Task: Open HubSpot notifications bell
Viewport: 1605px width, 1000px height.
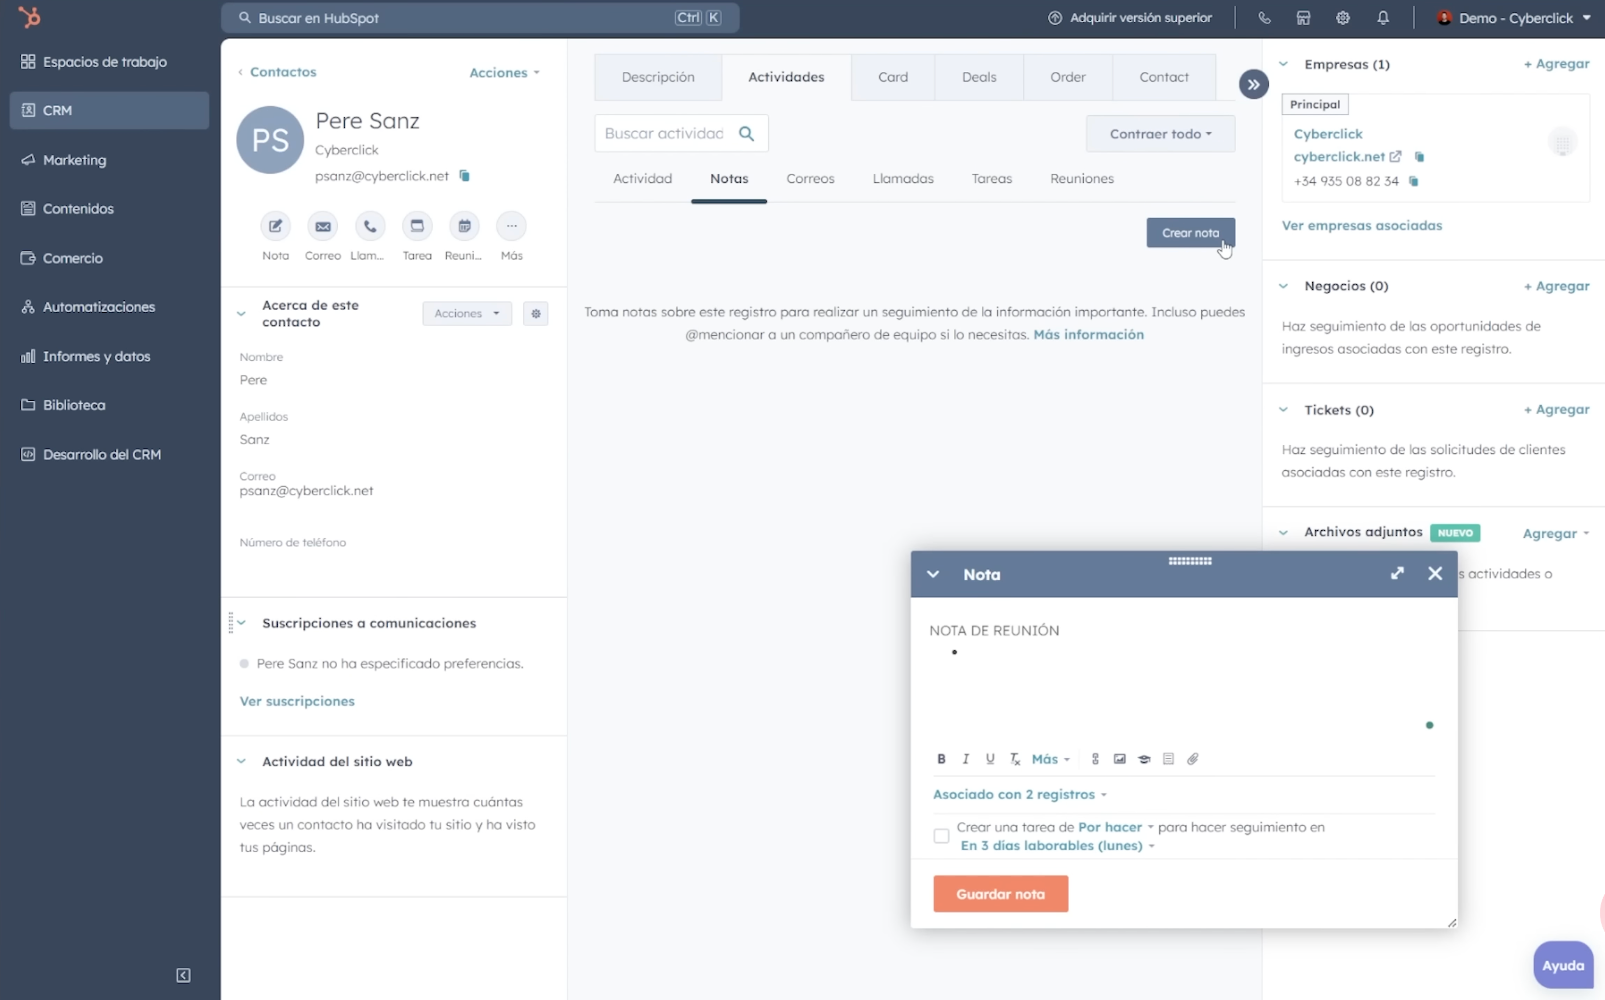Action: (x=1383, y=17)
